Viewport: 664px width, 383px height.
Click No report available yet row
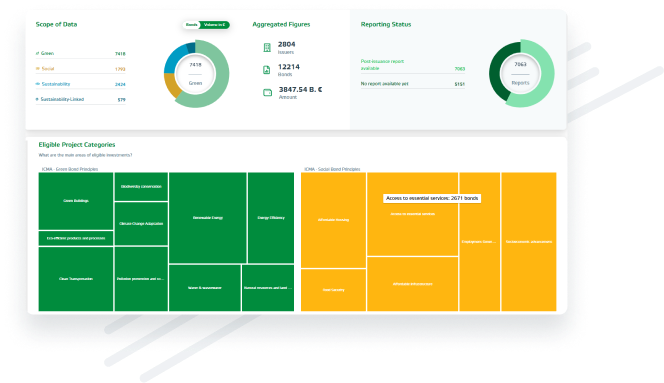pos(413,84)
